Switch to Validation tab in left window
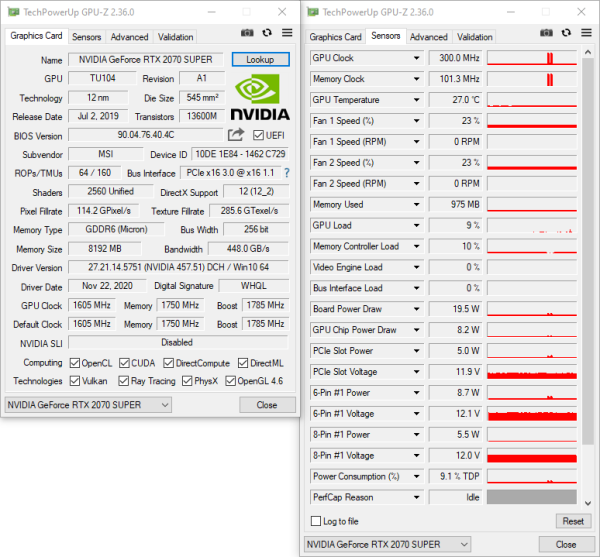The width and height of the screenshot is (600, 557). [x=175, y=37]
